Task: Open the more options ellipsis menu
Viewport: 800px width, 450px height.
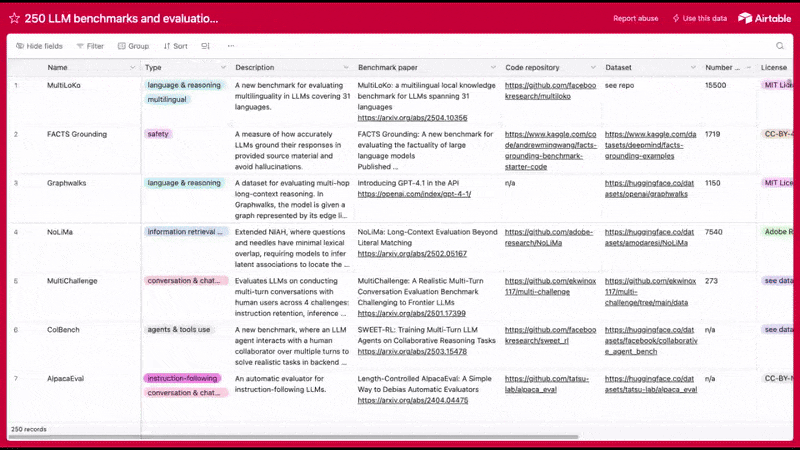Action: coord(231,46)
